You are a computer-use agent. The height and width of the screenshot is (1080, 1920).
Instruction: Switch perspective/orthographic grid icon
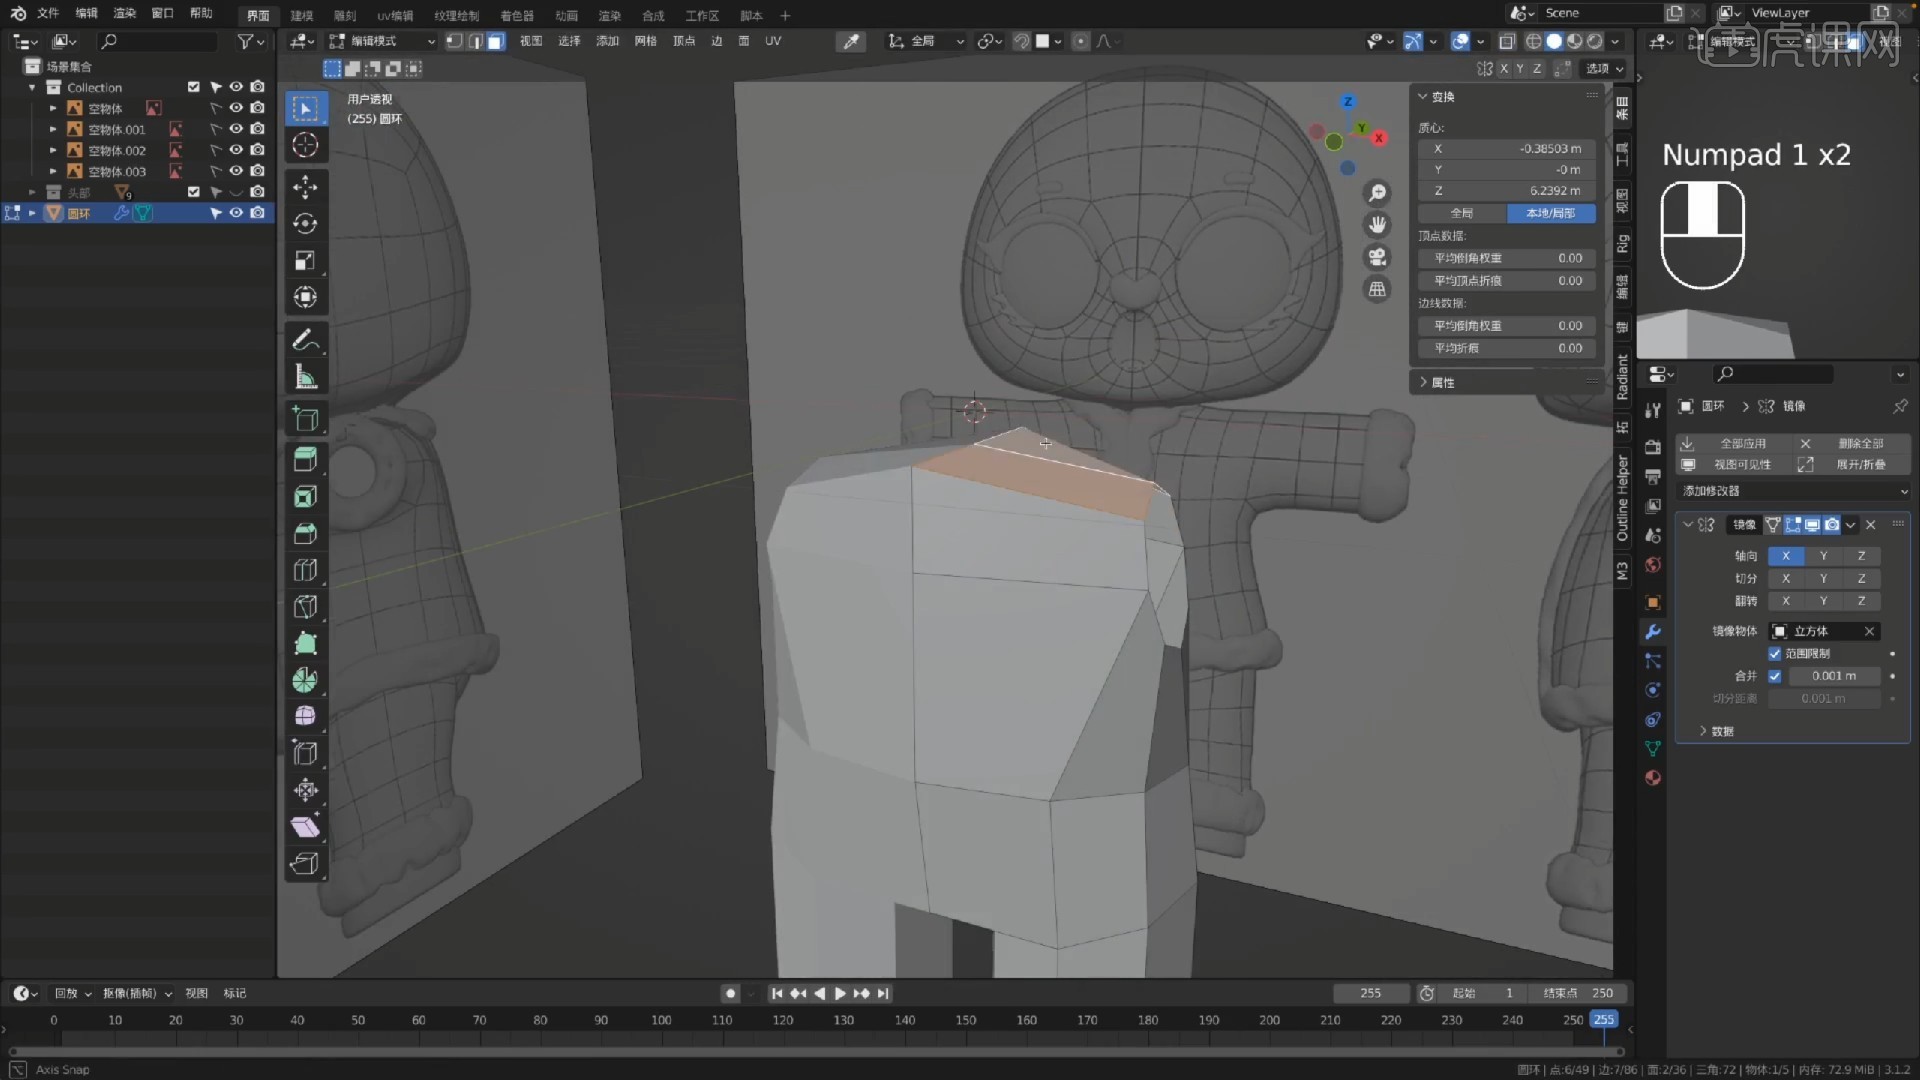click(x=1378, y=289)
